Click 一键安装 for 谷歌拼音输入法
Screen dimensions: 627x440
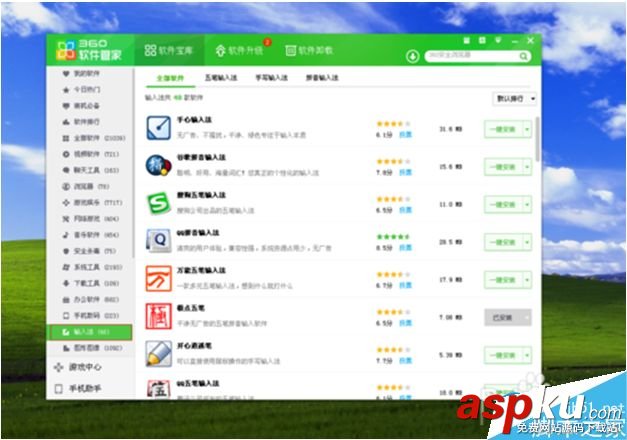point(503,167)
